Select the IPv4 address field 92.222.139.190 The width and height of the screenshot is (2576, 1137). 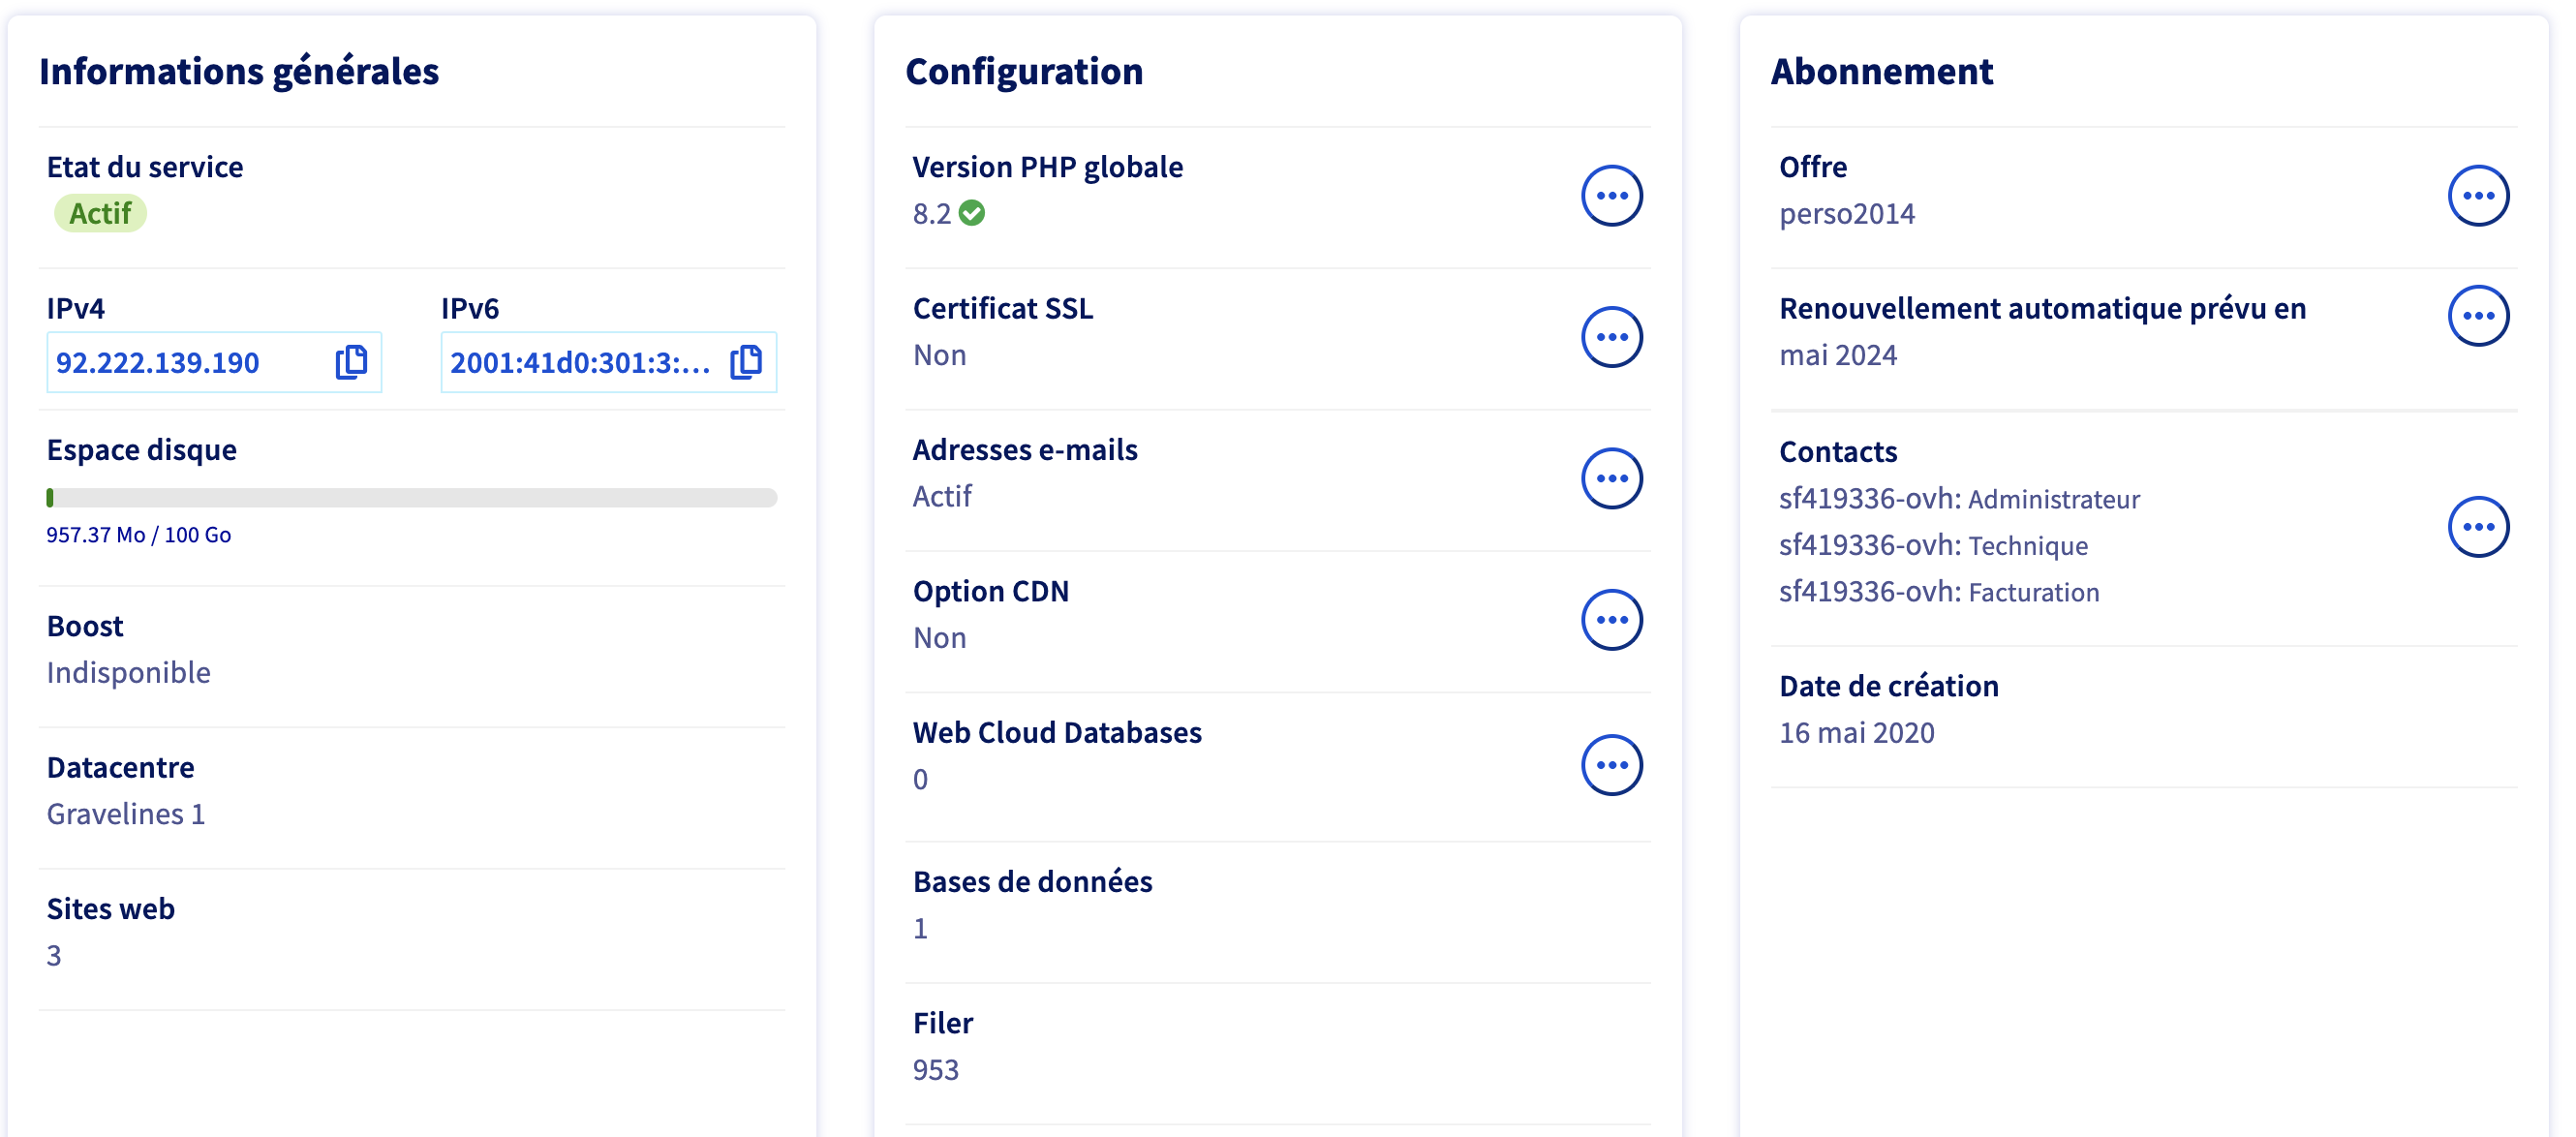tap(158, 362)
